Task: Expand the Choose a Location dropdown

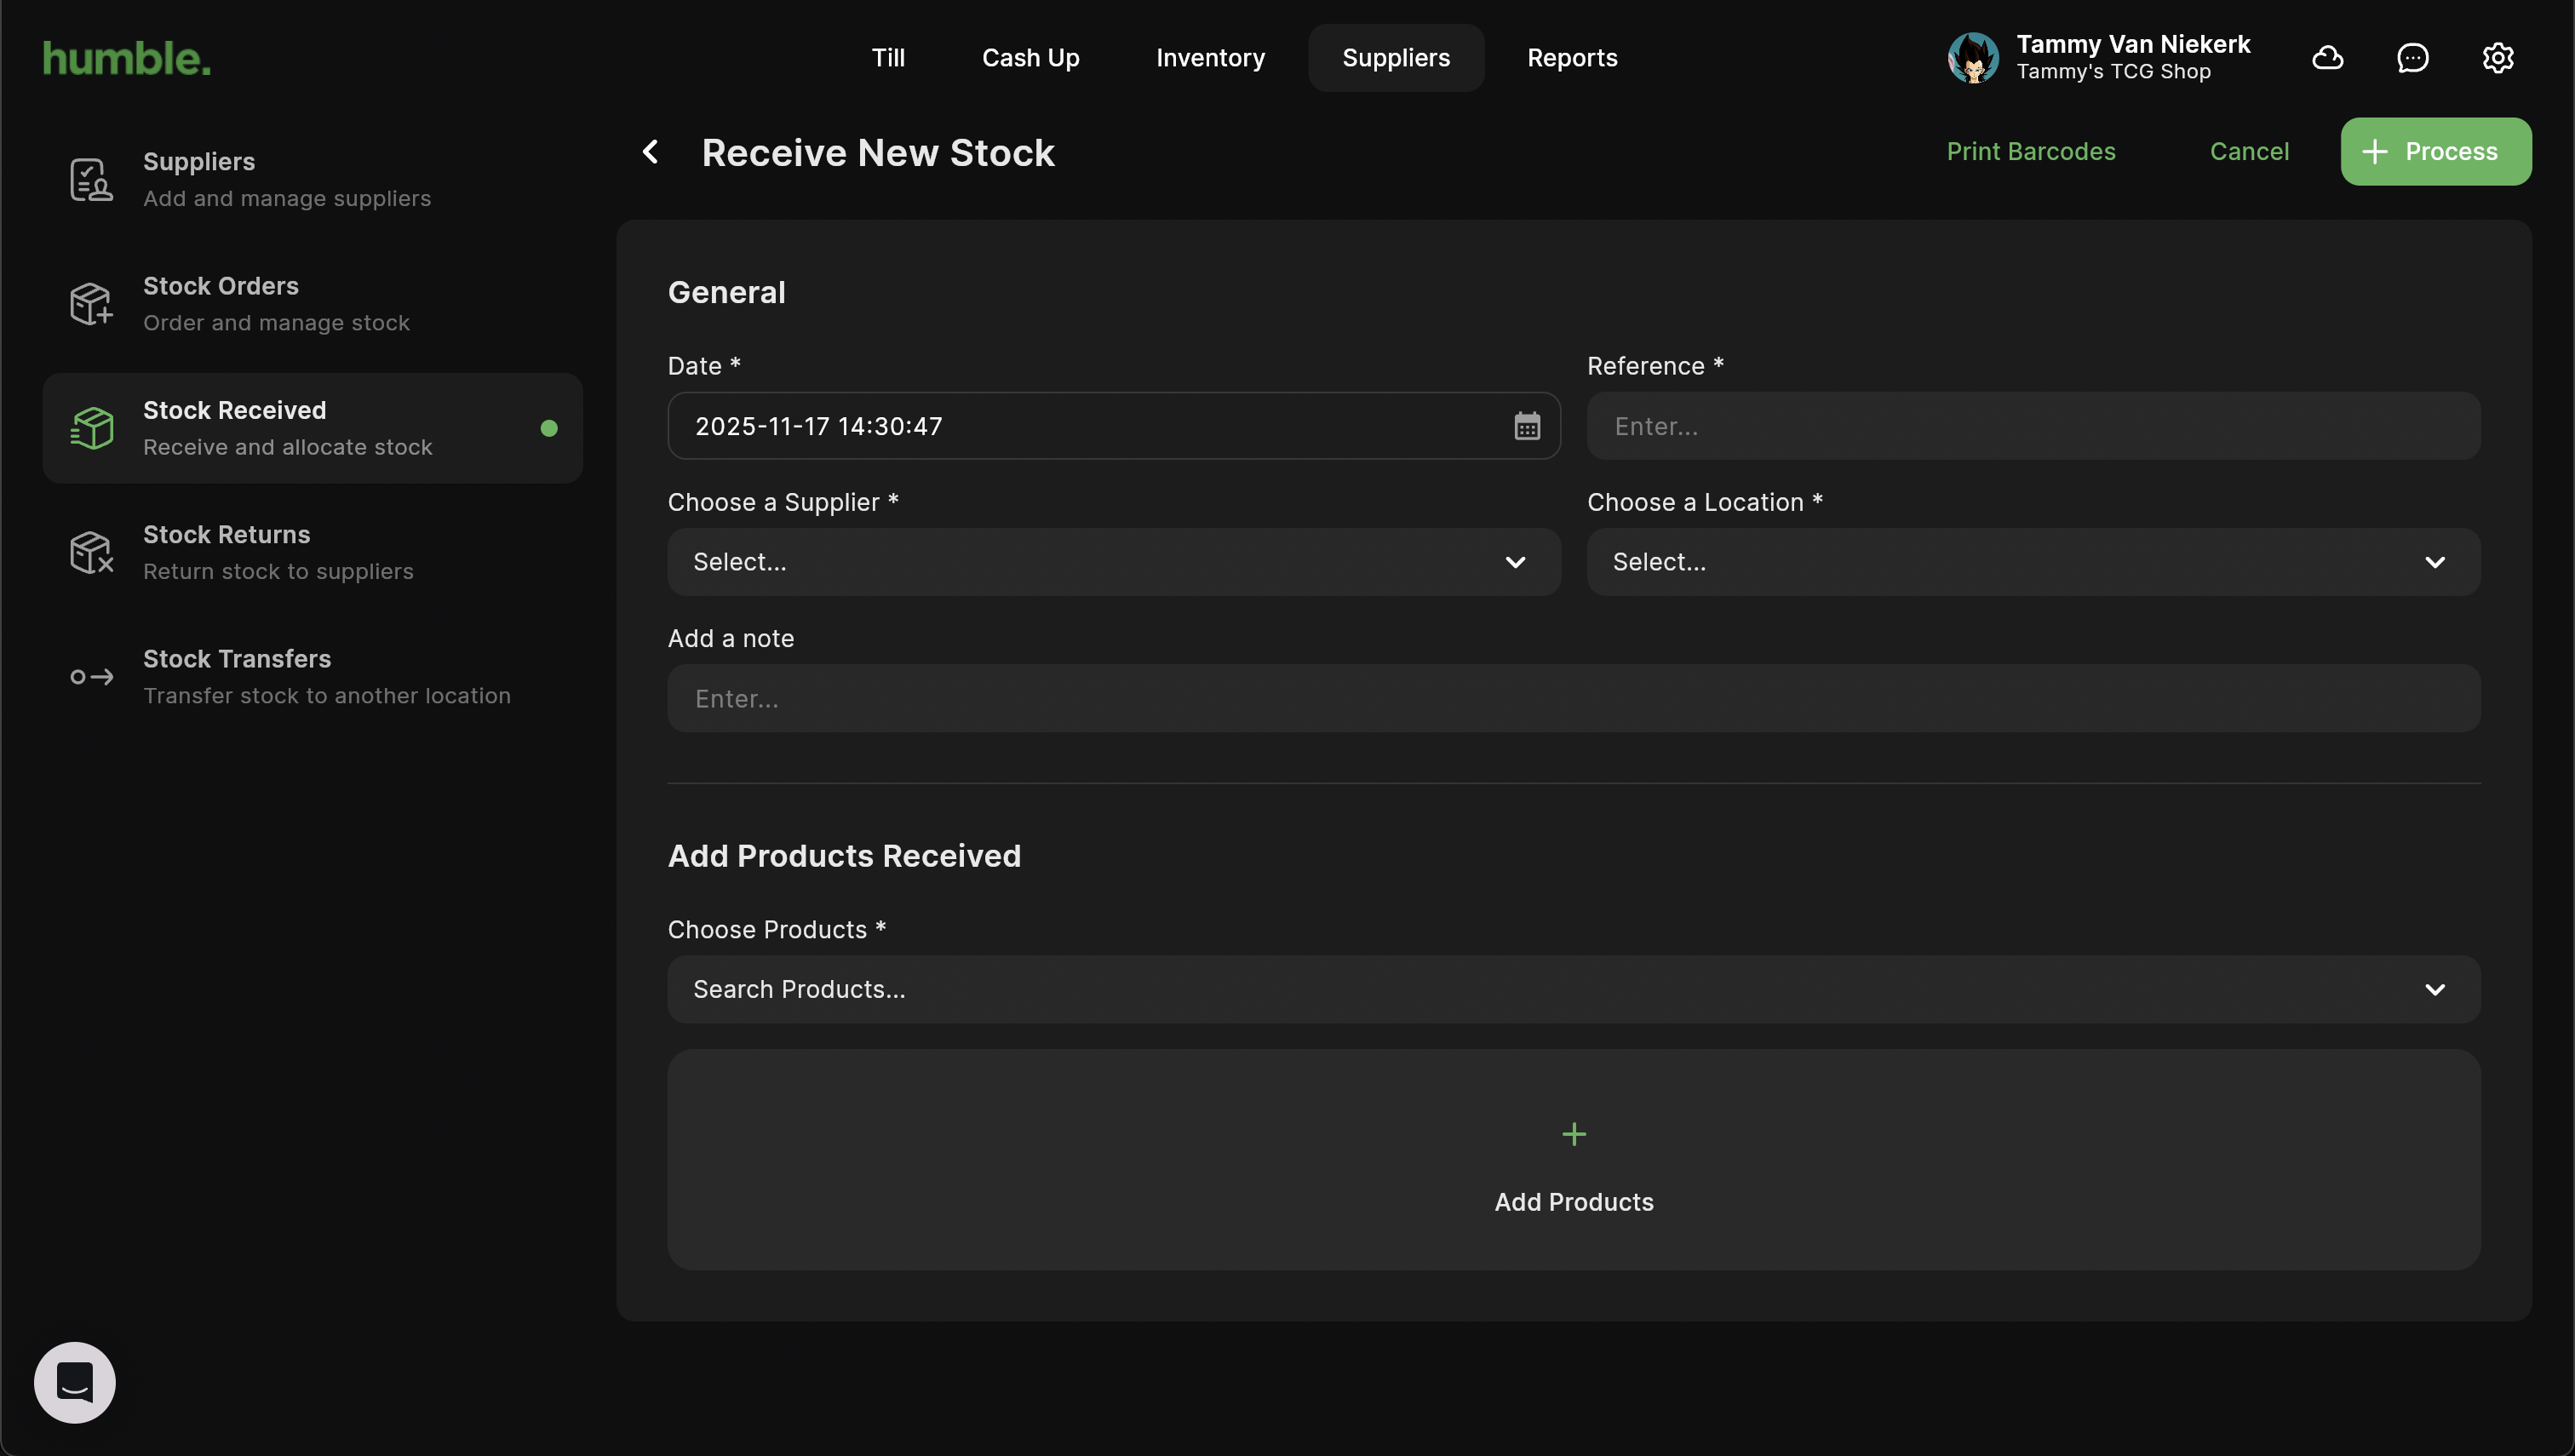Action: click(x=2032, y=562)
